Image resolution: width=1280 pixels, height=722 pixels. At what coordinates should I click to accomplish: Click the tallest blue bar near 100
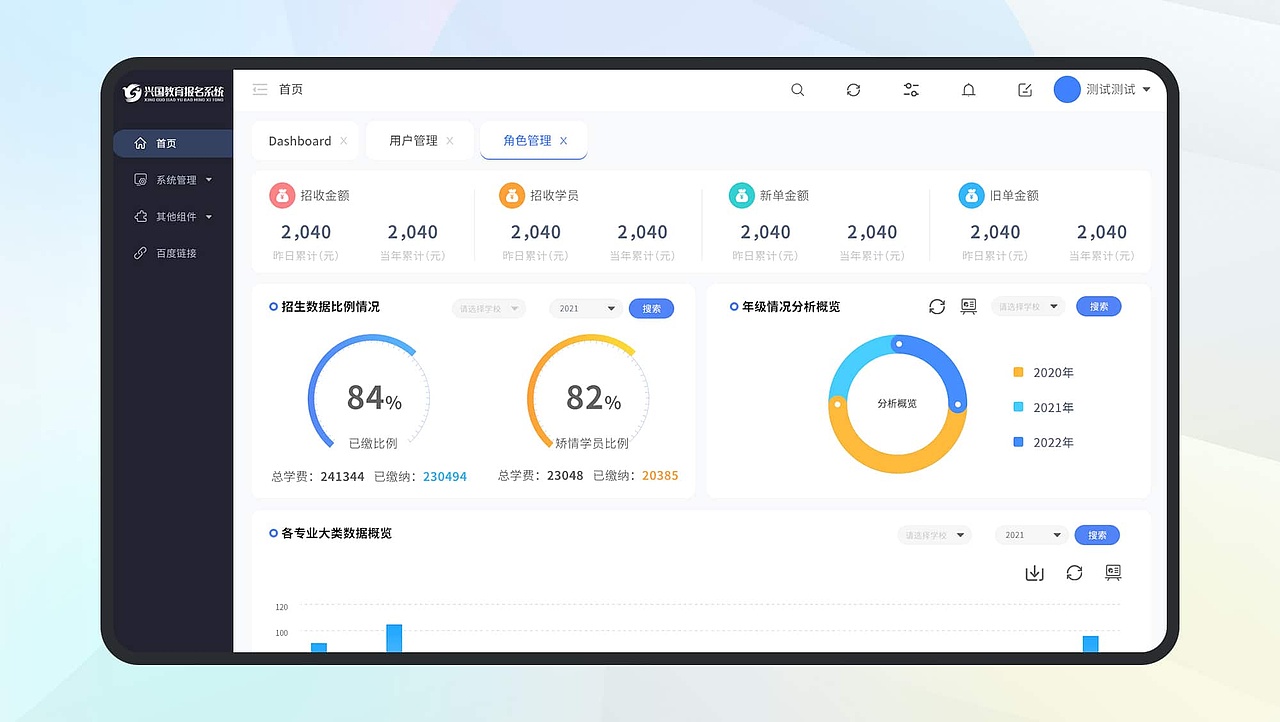point(394,638)
